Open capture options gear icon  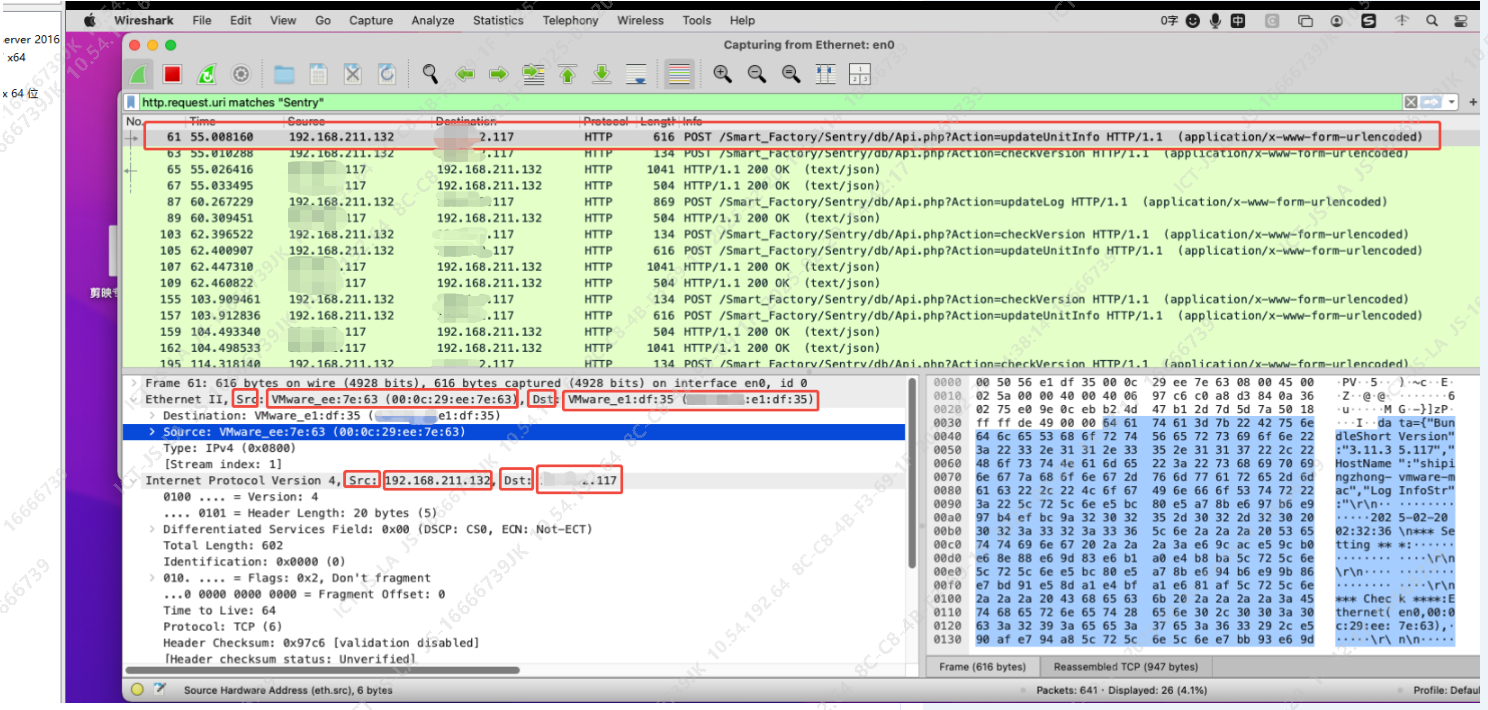click(240, 74)
